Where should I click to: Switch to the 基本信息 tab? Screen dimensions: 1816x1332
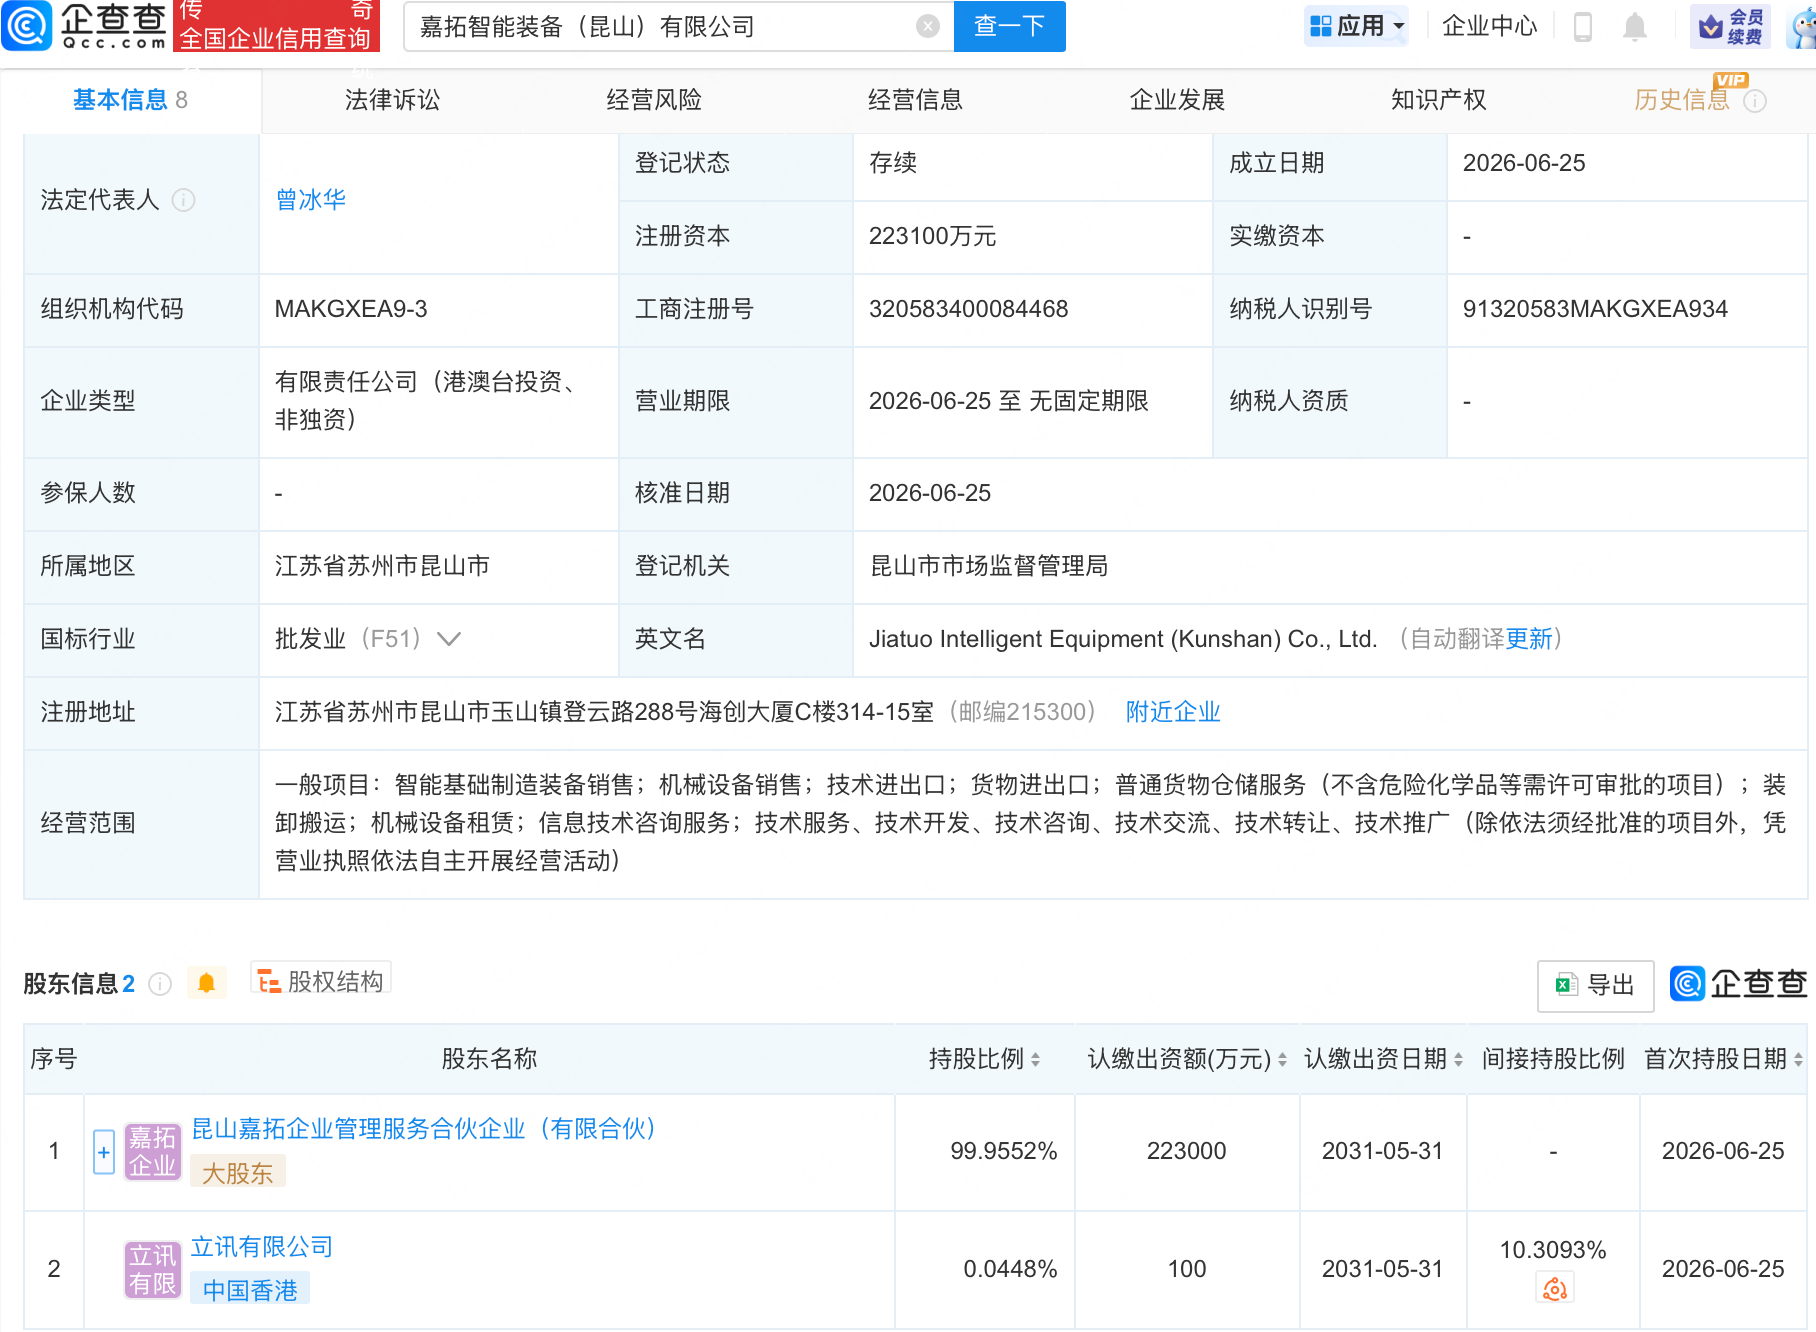(x=130, y=100)
